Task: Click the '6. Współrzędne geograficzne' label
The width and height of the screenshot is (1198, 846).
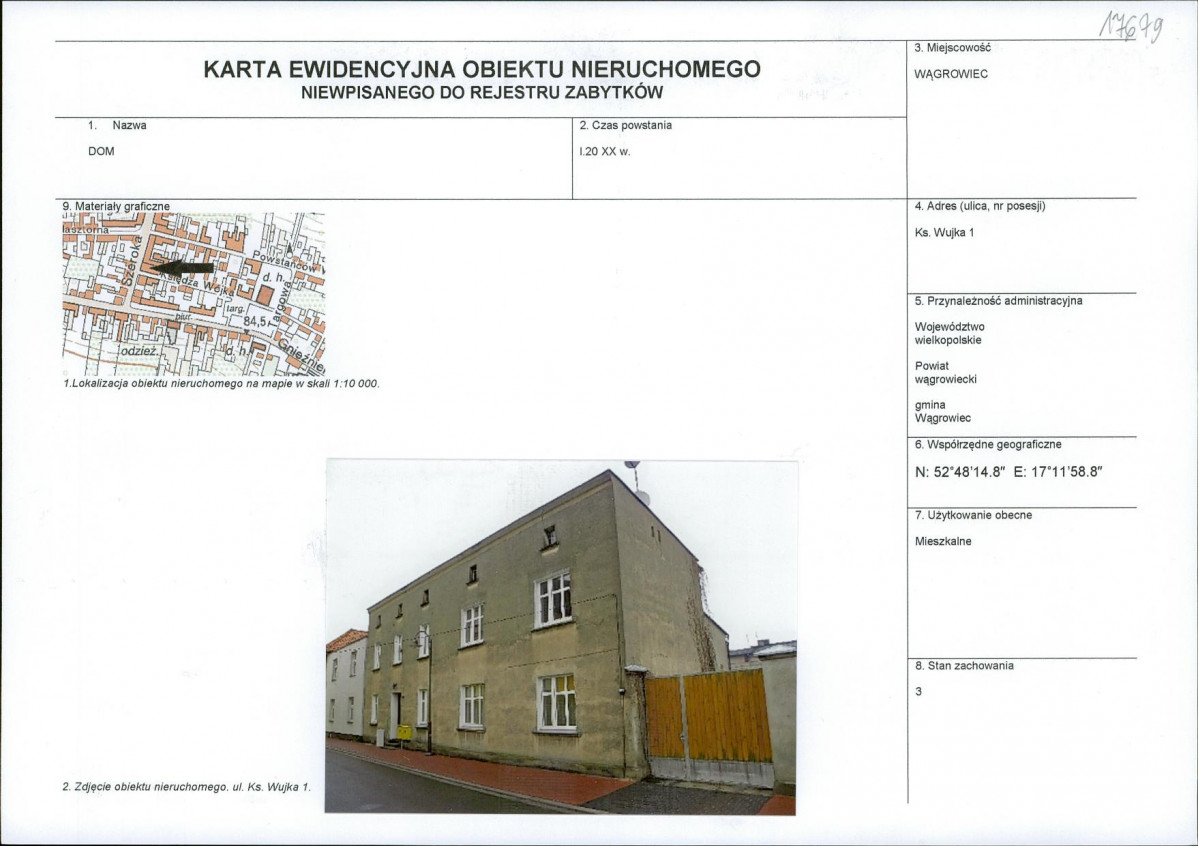Action: [988, 445]
